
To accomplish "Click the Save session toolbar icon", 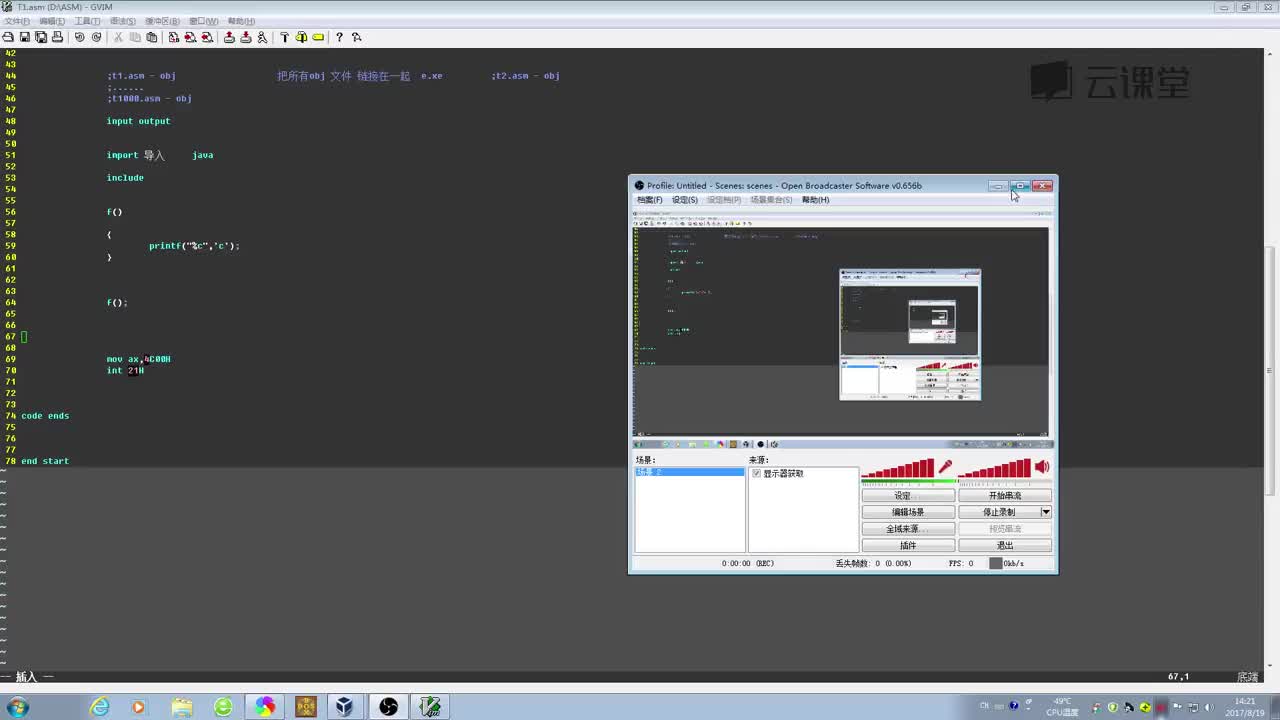I will (x=246, y=37).
